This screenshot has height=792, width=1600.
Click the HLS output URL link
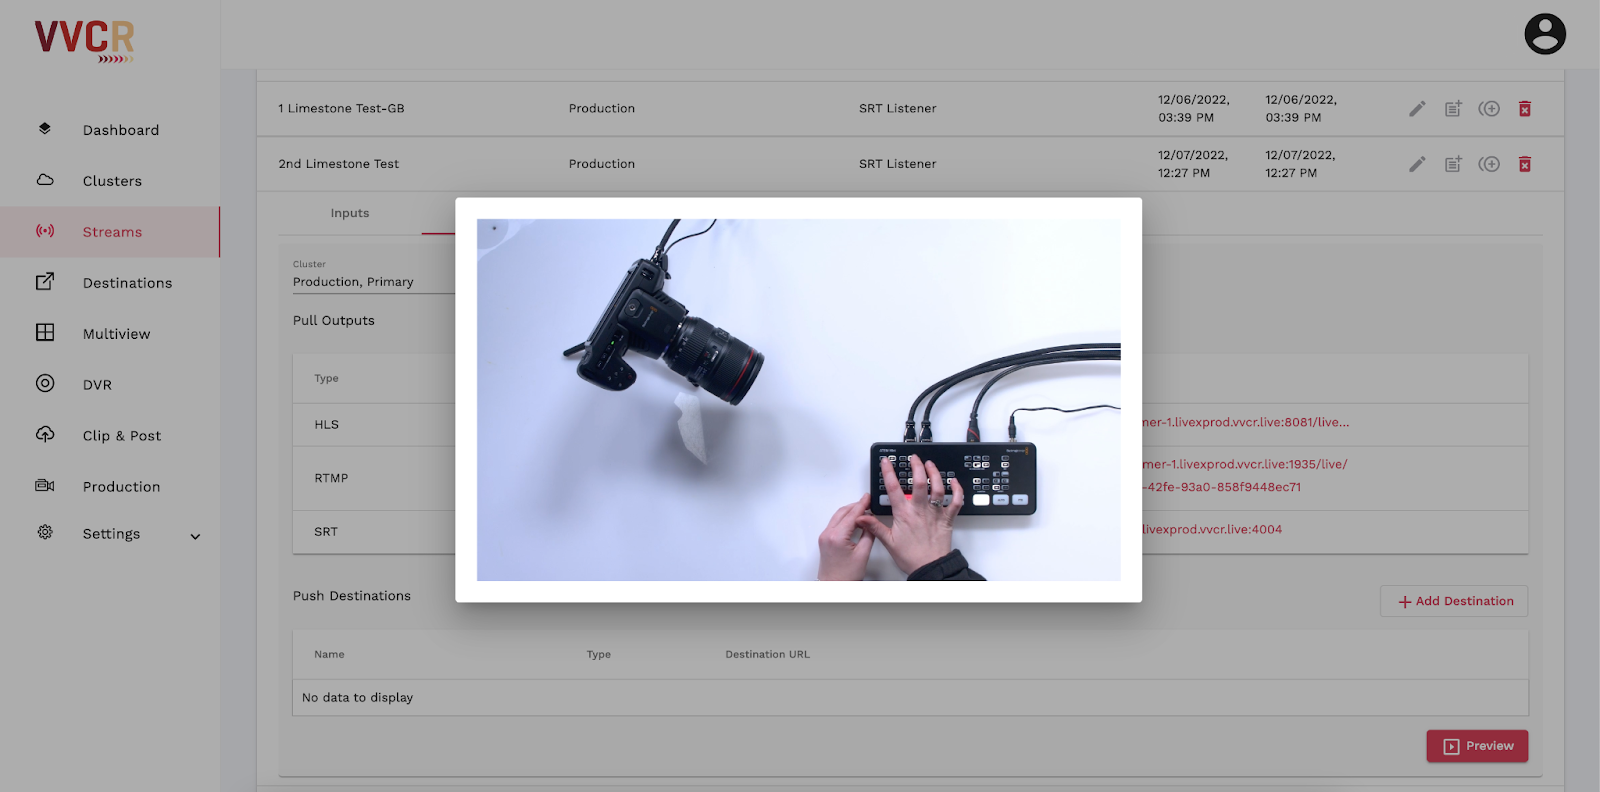1245,422
